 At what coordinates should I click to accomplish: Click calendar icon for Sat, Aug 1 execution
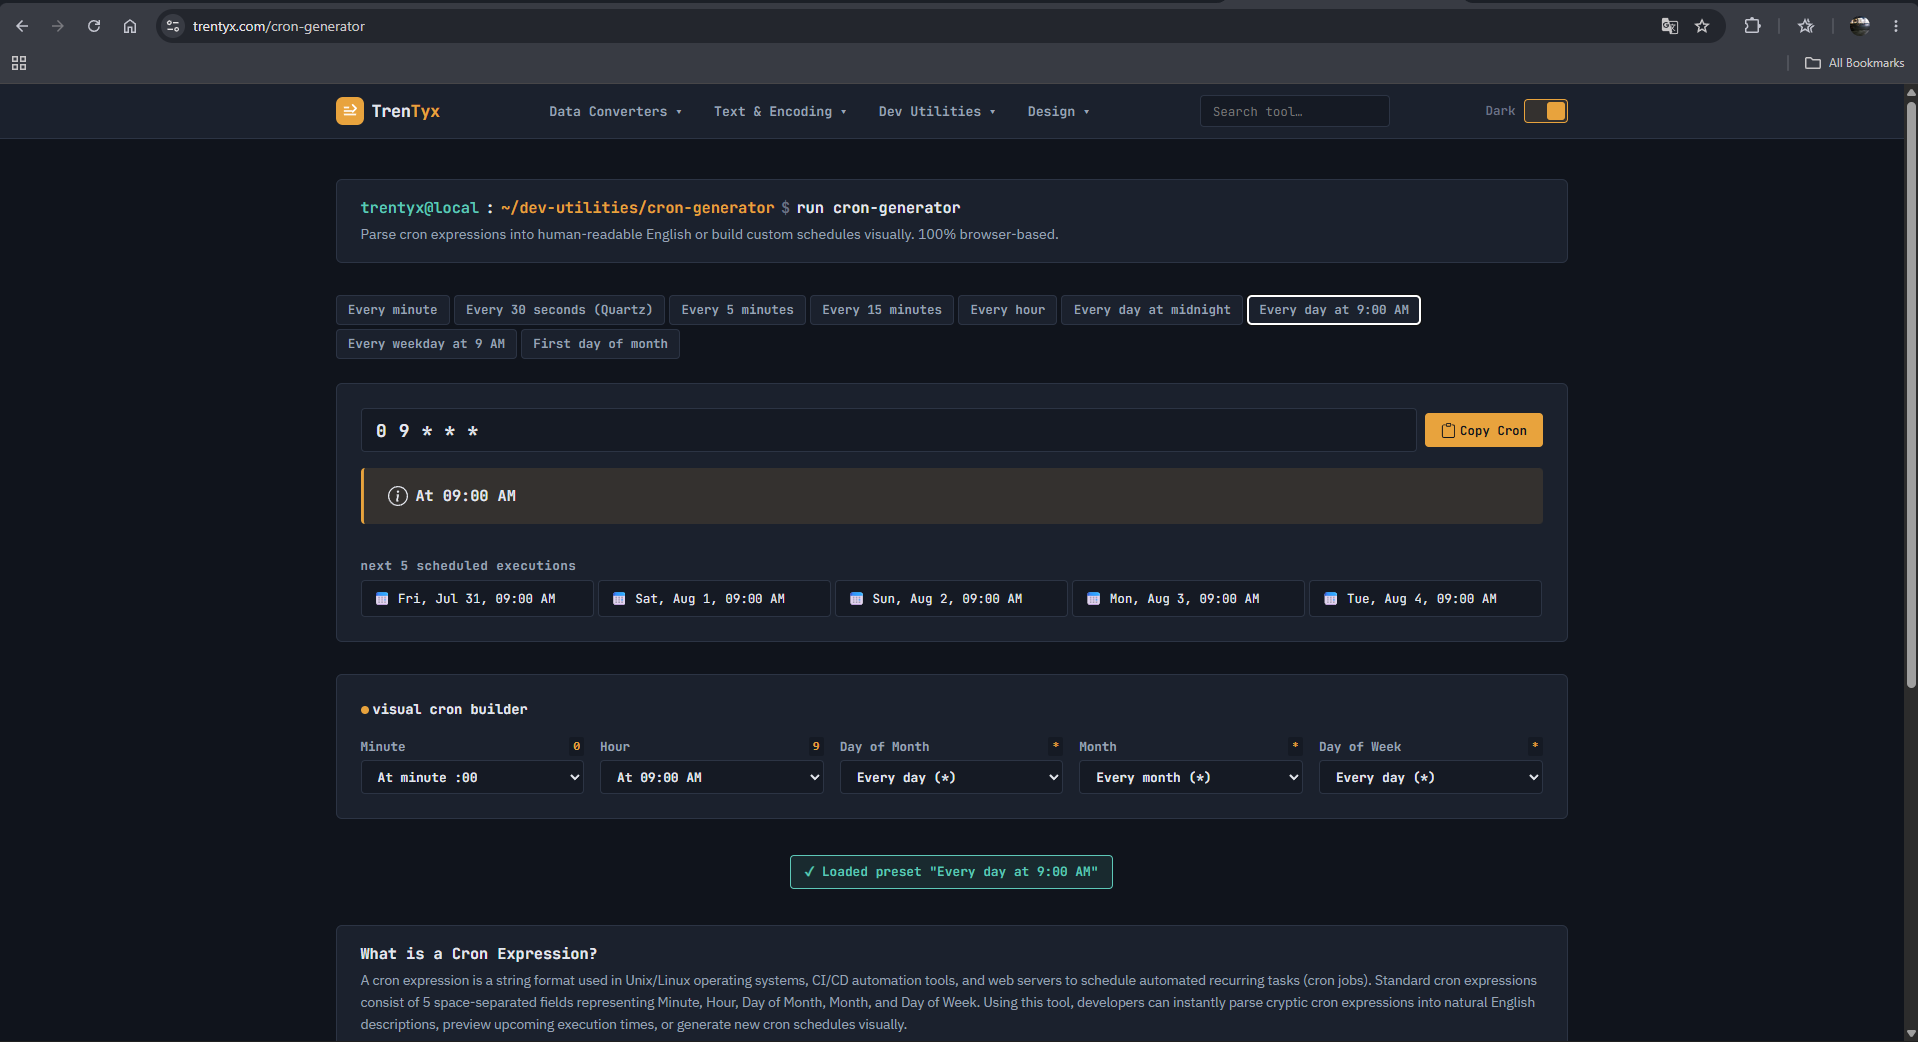pyautogui.click(x=619, y=599)
